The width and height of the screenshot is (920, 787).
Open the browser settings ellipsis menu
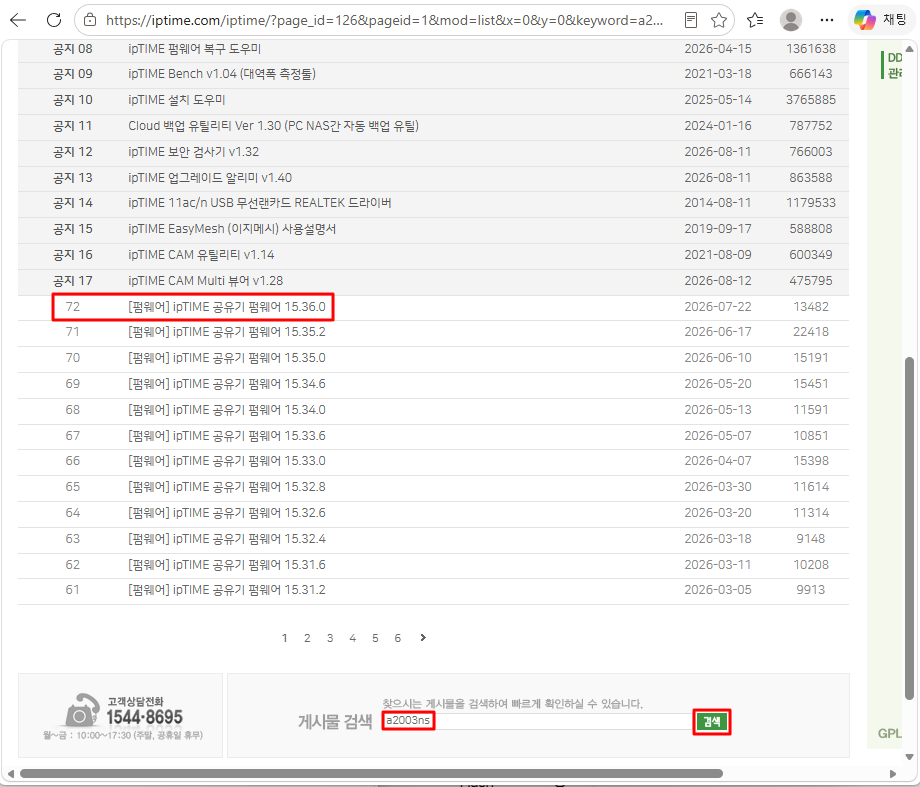pyautogui.click(x=827, y=21)
